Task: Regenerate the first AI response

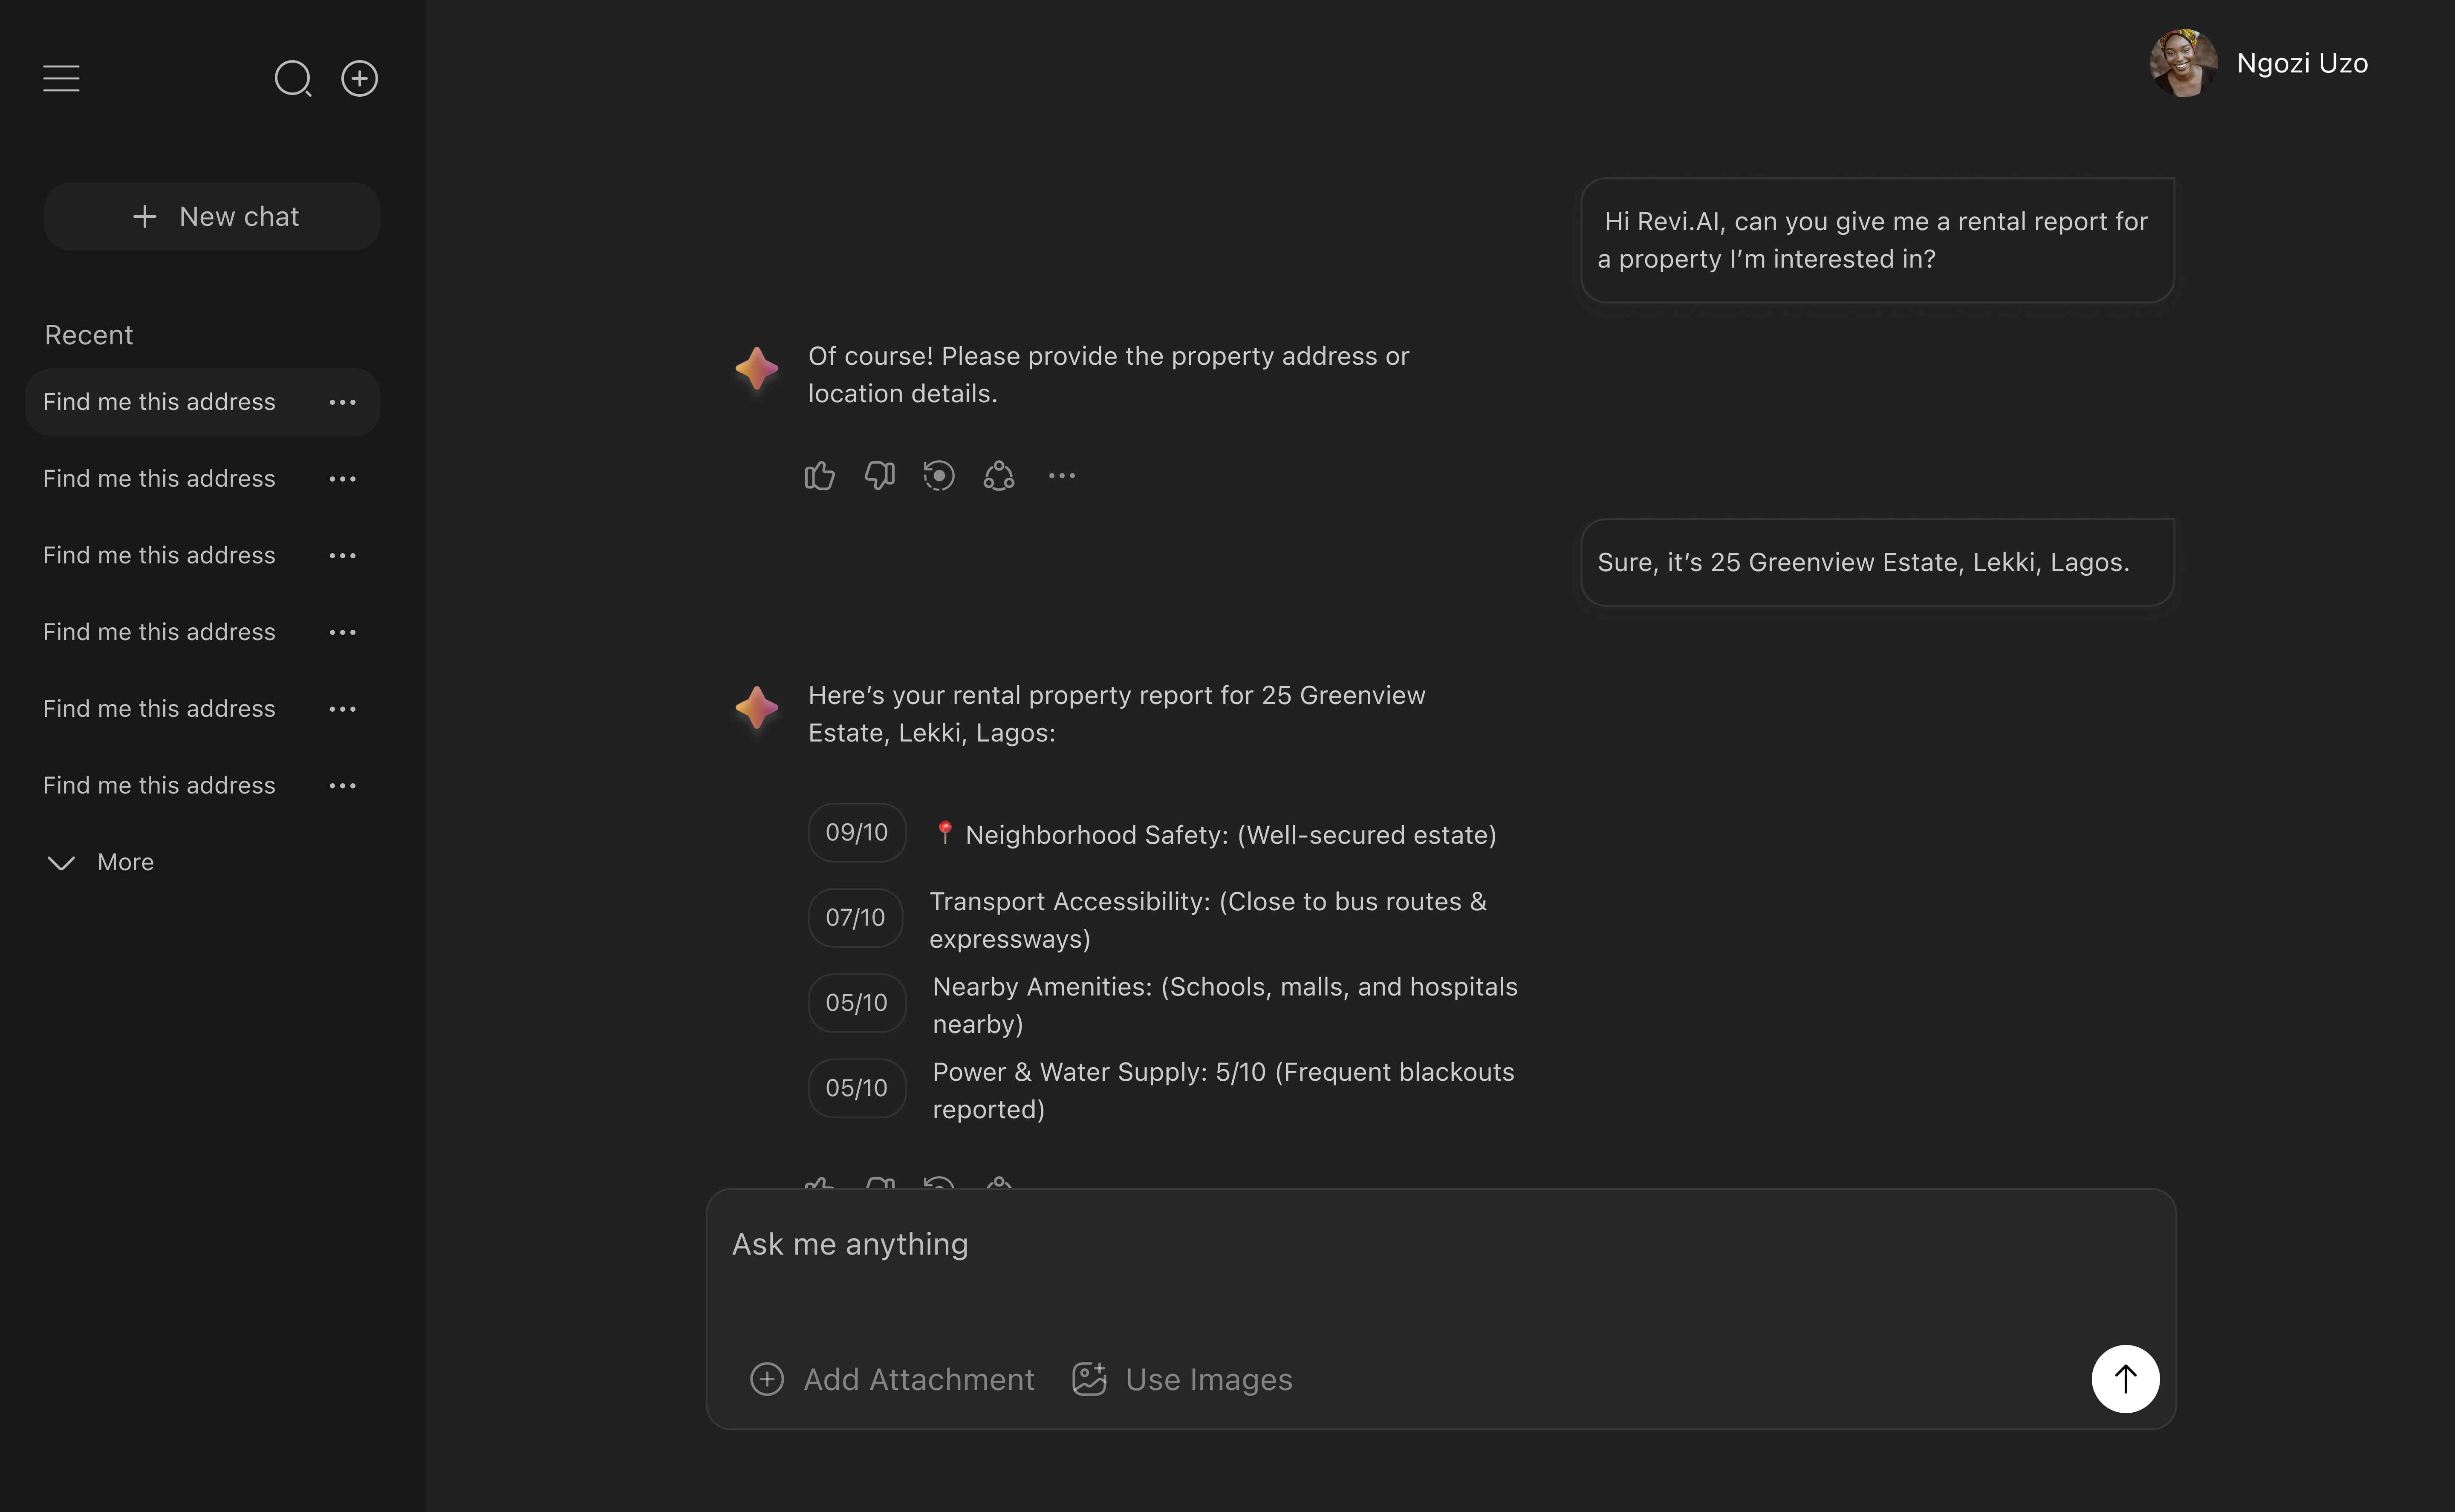Action: coord(939,476)
